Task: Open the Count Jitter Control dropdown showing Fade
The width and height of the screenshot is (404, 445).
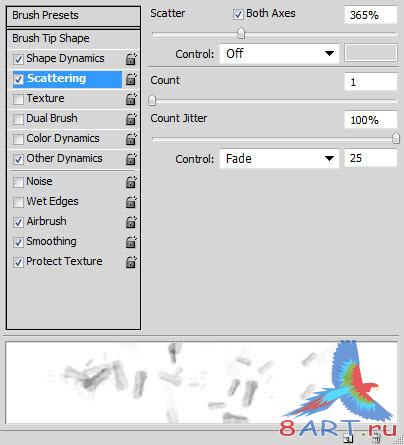Action: coord(279,159)
